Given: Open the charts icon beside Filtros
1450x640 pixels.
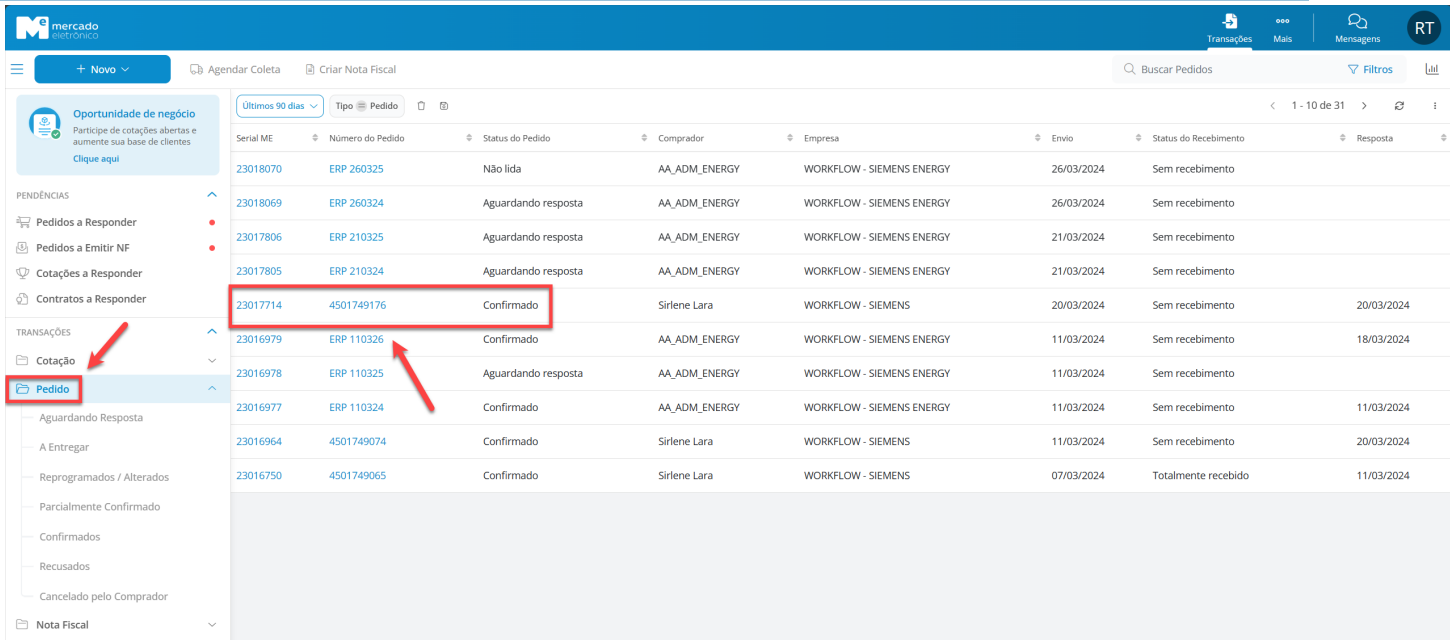Looking at the screenshot, I should 1432,69.
